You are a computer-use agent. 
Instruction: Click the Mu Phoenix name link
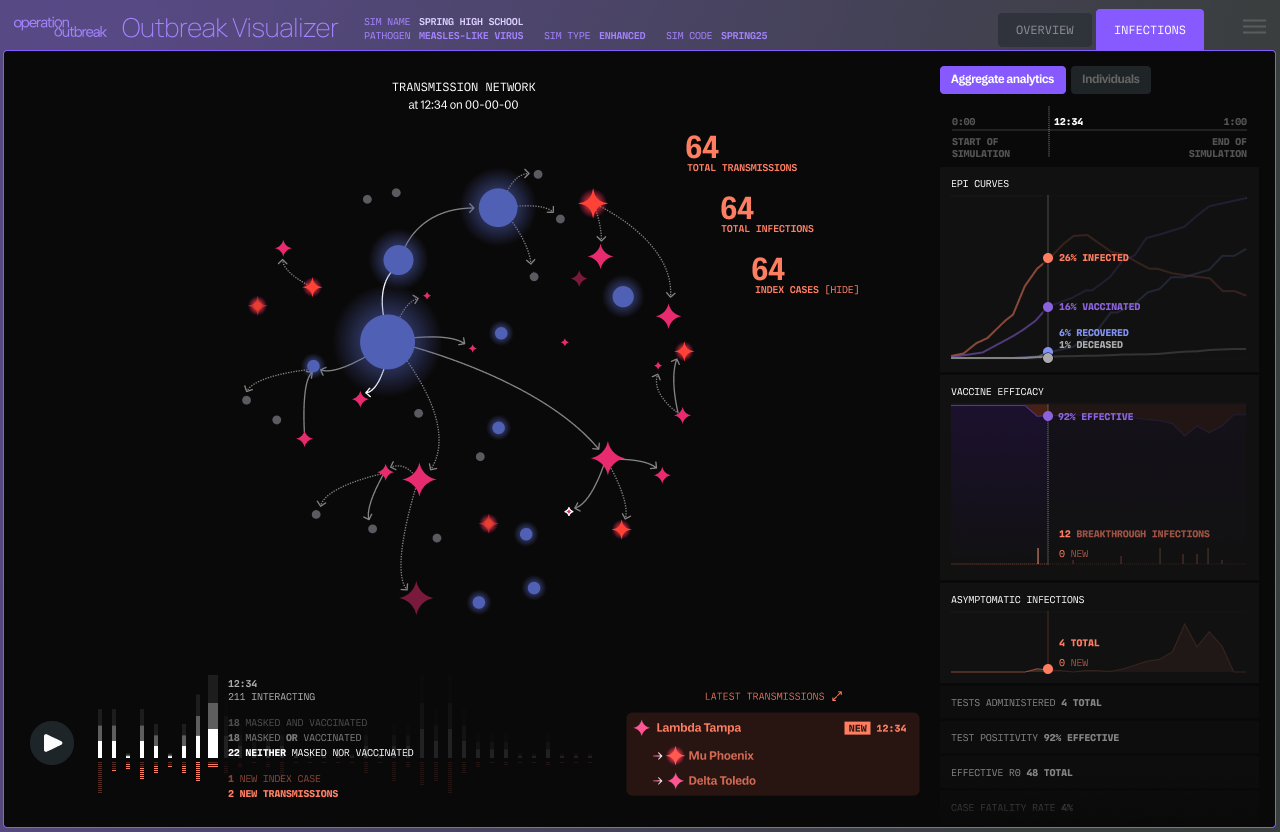pos(721,756)
